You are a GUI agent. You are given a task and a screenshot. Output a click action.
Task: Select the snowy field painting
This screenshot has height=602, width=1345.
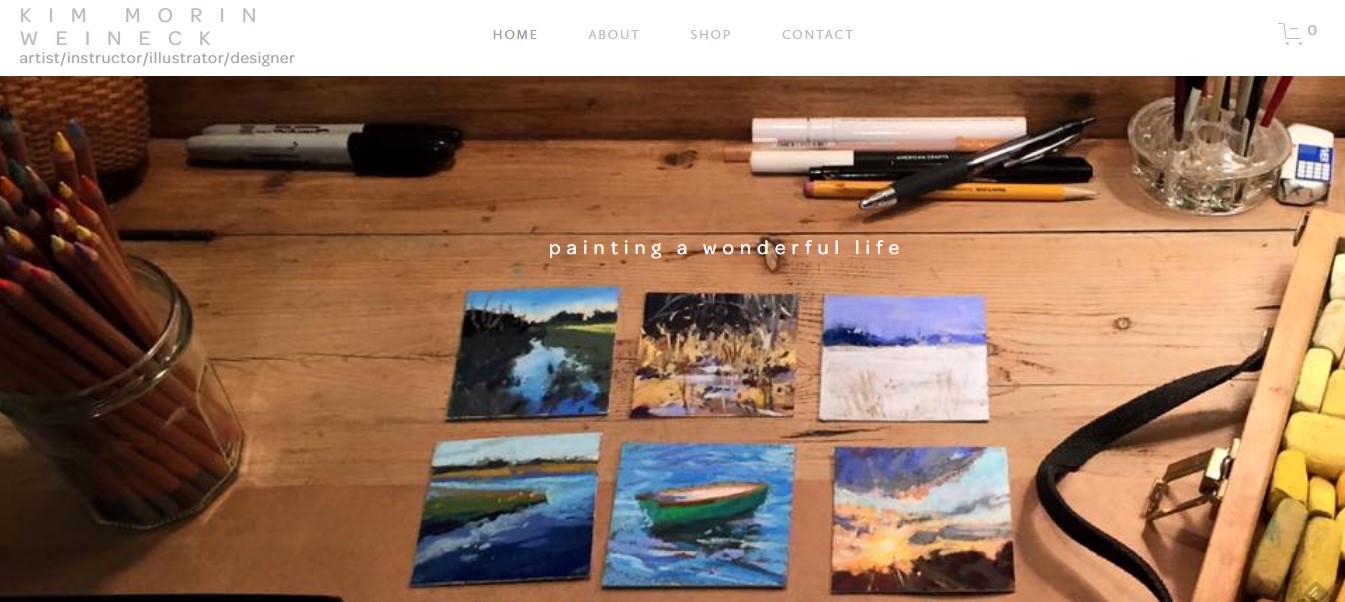904,358
